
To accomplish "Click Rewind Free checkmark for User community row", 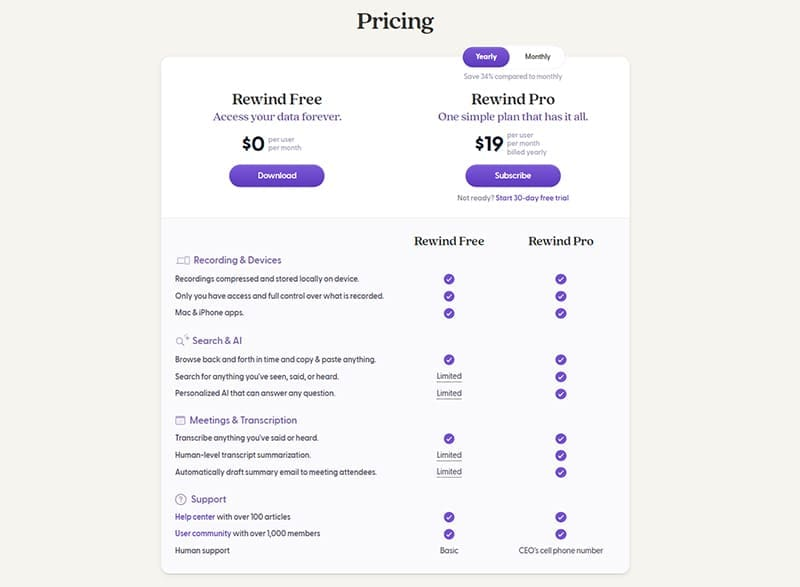I will coord(449,534).
